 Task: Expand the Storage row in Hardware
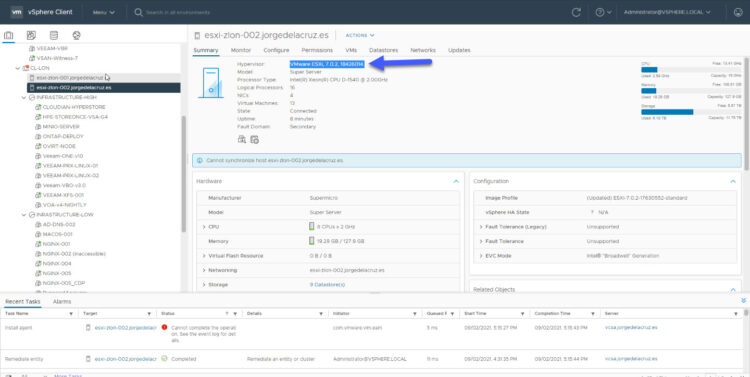tap(204, 285)
